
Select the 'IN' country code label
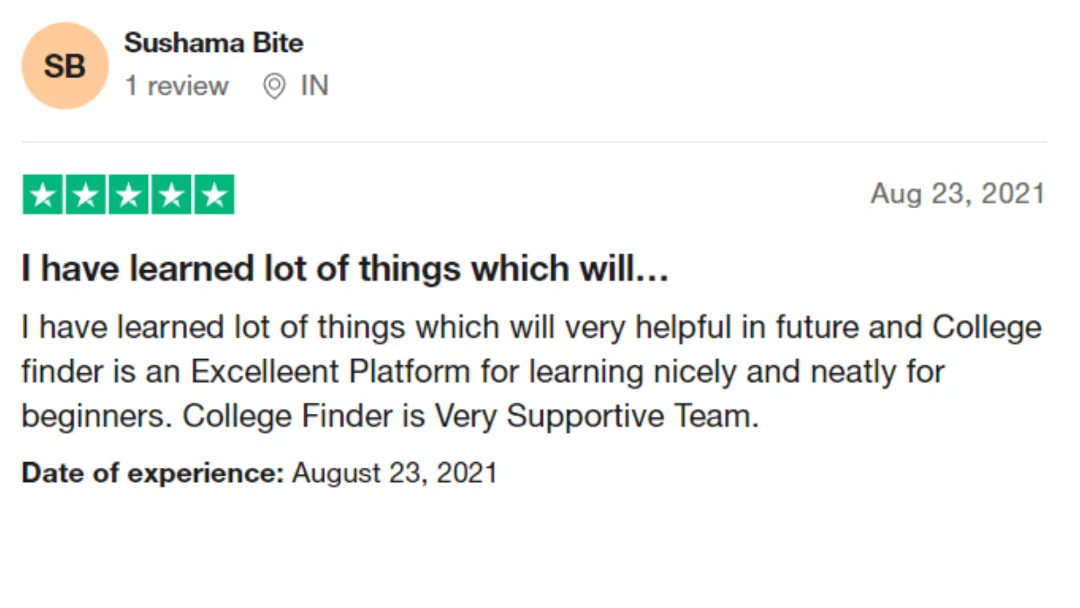[315, 86]
